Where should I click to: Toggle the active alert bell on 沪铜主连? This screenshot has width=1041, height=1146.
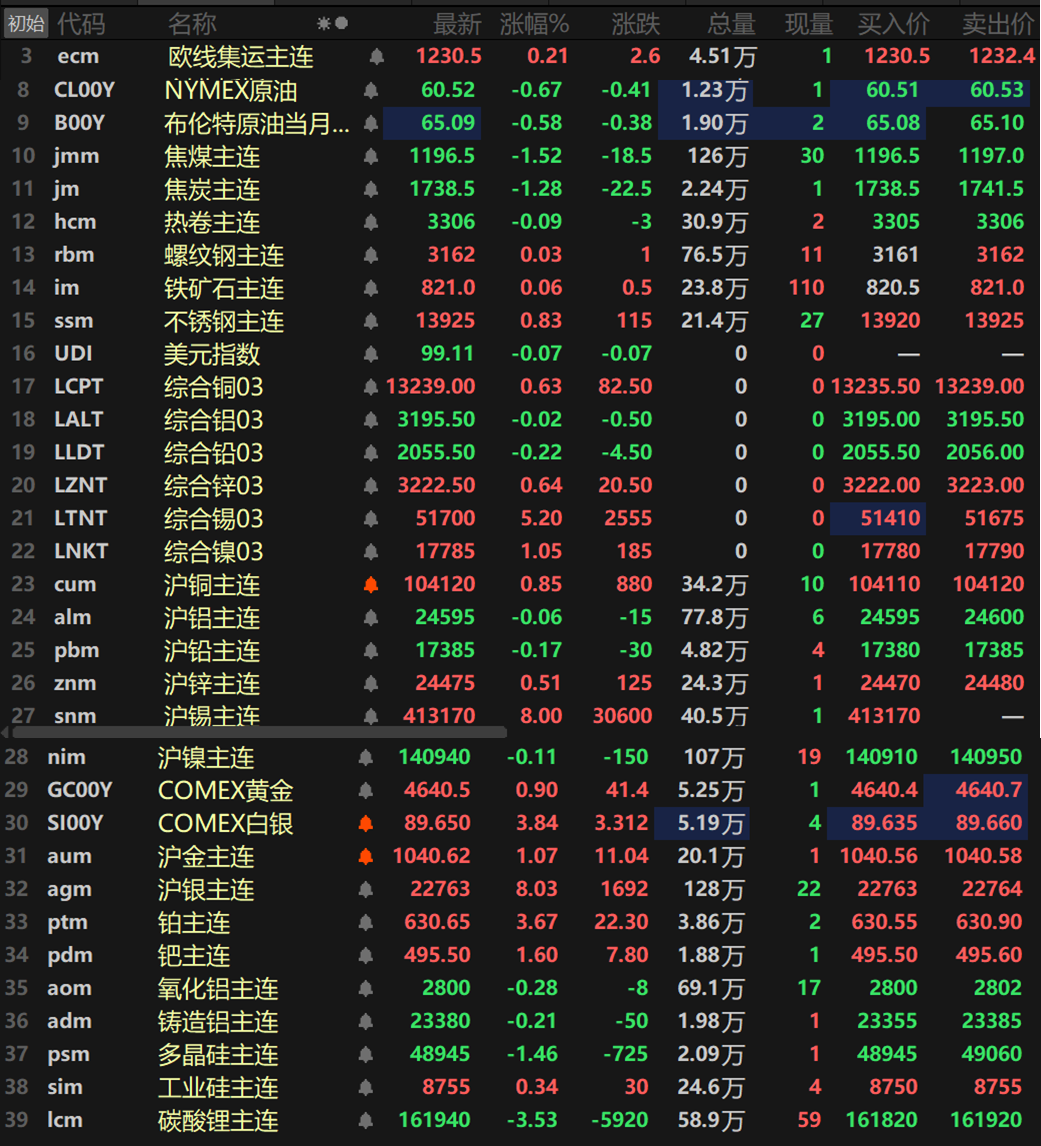point(371,585)
